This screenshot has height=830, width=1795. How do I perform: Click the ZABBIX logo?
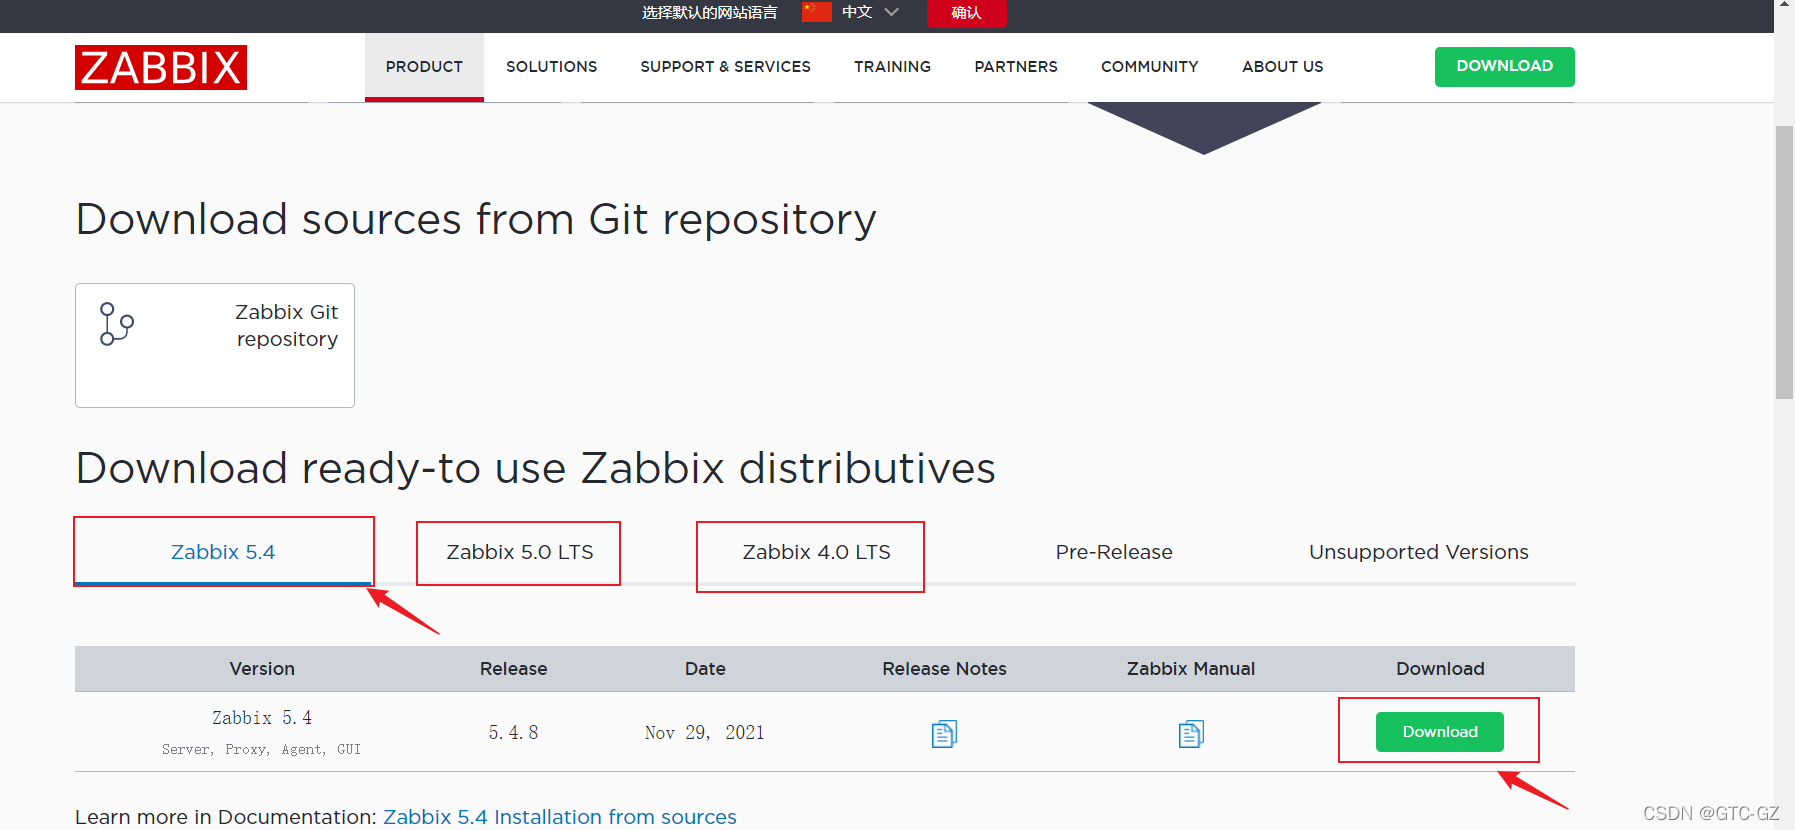[160, 67]
